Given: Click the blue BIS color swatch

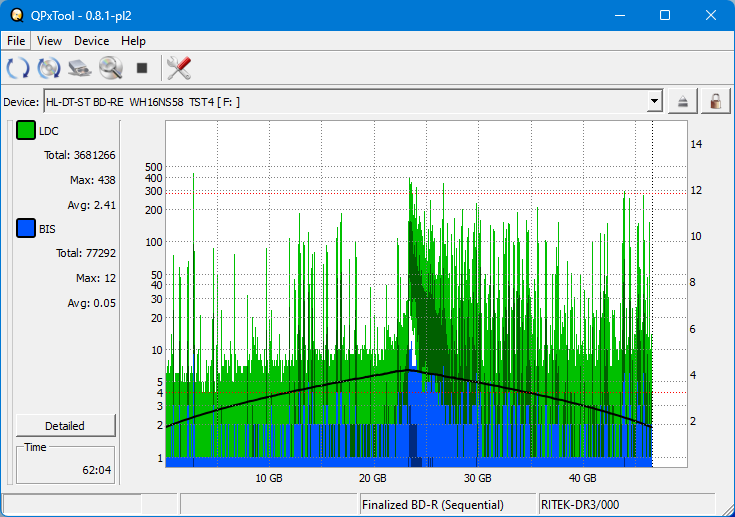Looking at the screenshot, I should (26, 228).
